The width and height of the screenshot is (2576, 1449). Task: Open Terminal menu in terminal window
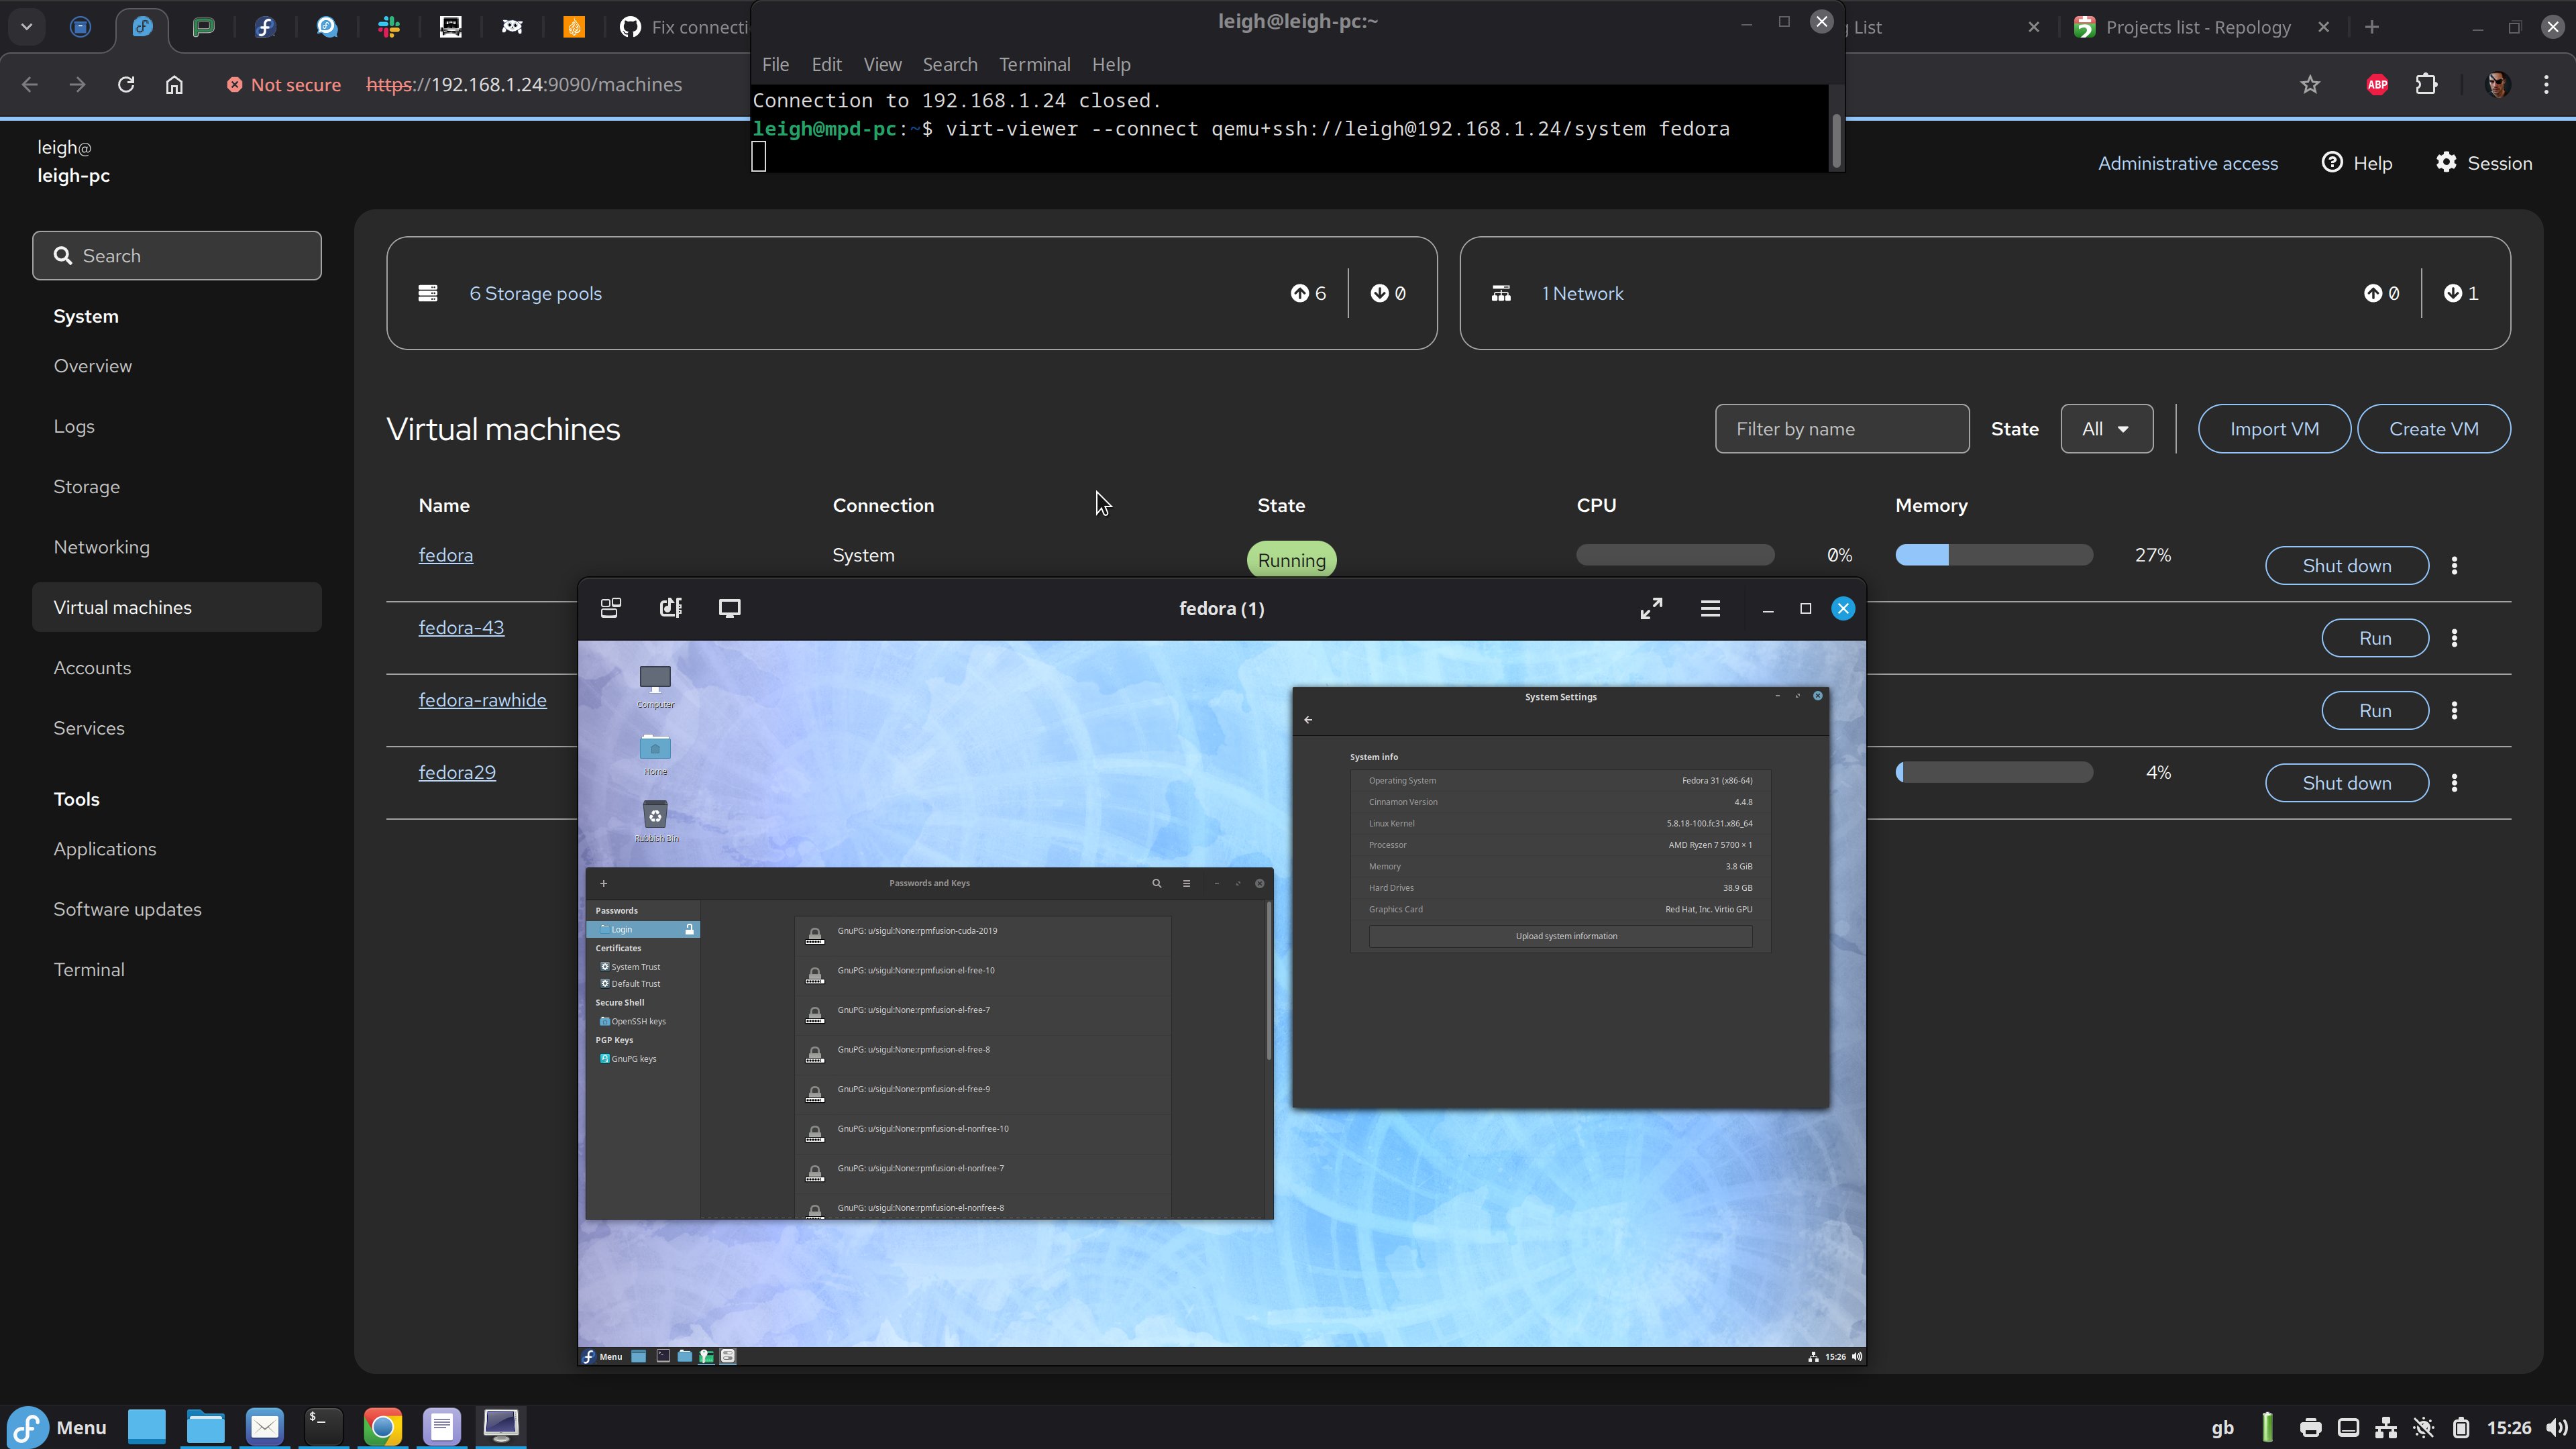click(x=1034, y=64)
